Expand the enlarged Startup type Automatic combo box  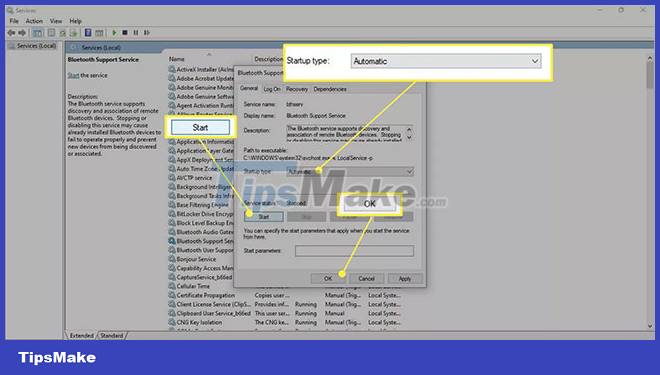tap(446, 61)
